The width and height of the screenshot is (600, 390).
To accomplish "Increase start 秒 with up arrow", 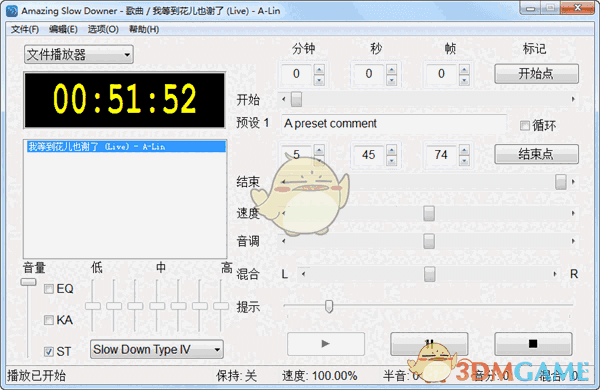I will click(x=391, y=69).
